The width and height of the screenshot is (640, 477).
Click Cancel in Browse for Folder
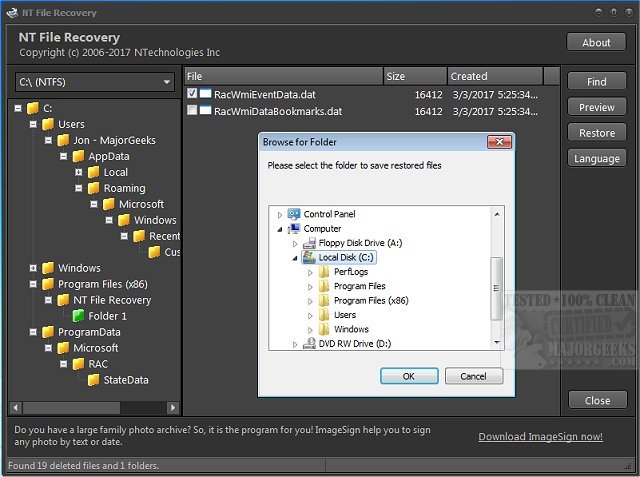(x=473, y=376)
